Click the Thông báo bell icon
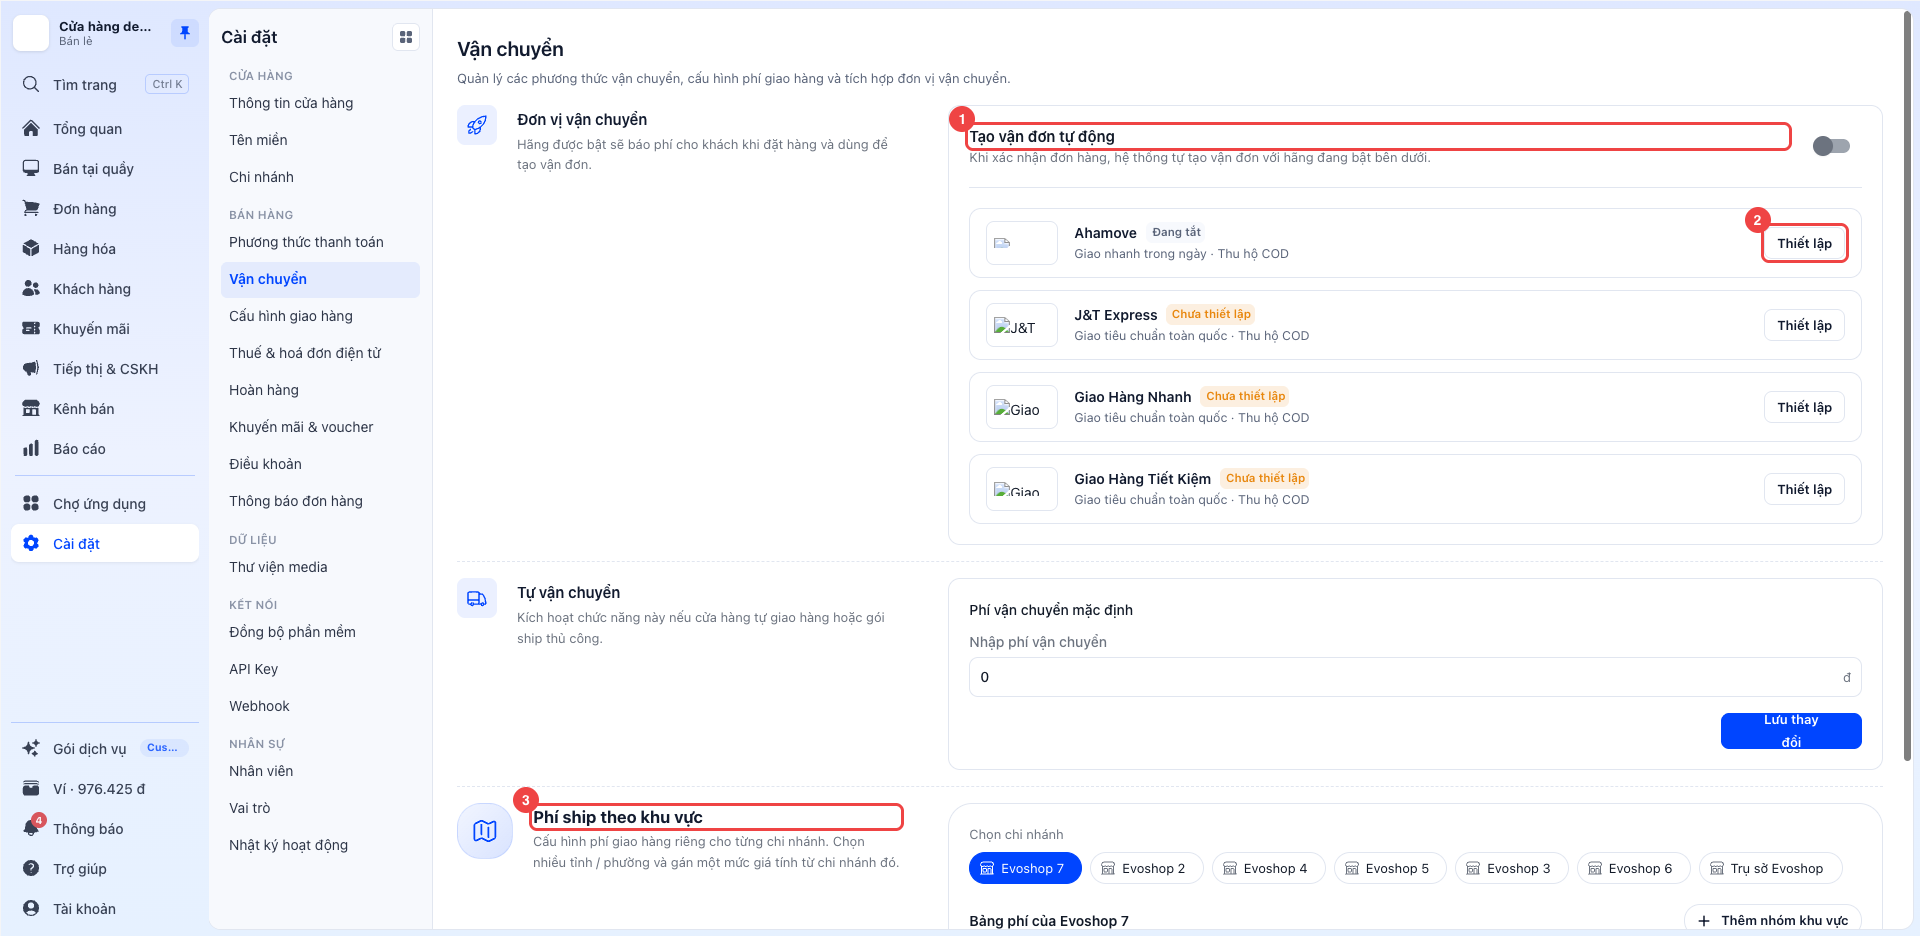 click(31, 829)
